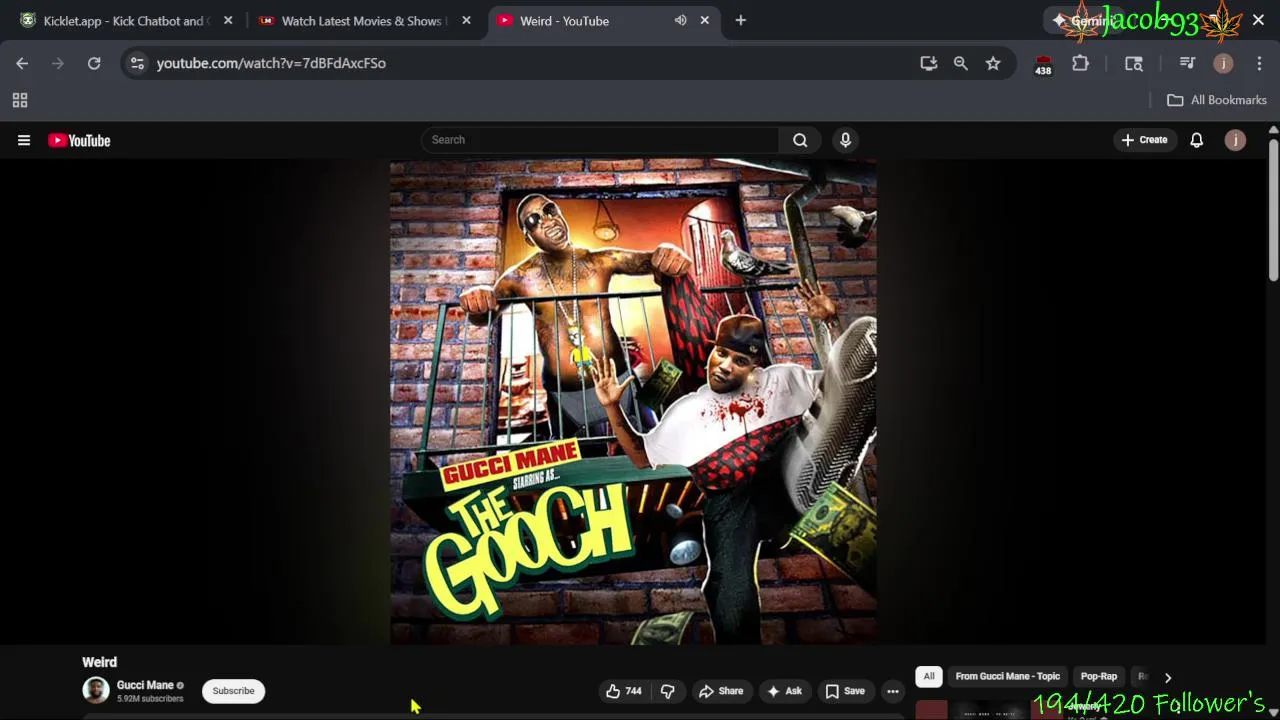View site information icon in the address bar
The width and height of the screenshot is (1280, 720).
[137, 63]
